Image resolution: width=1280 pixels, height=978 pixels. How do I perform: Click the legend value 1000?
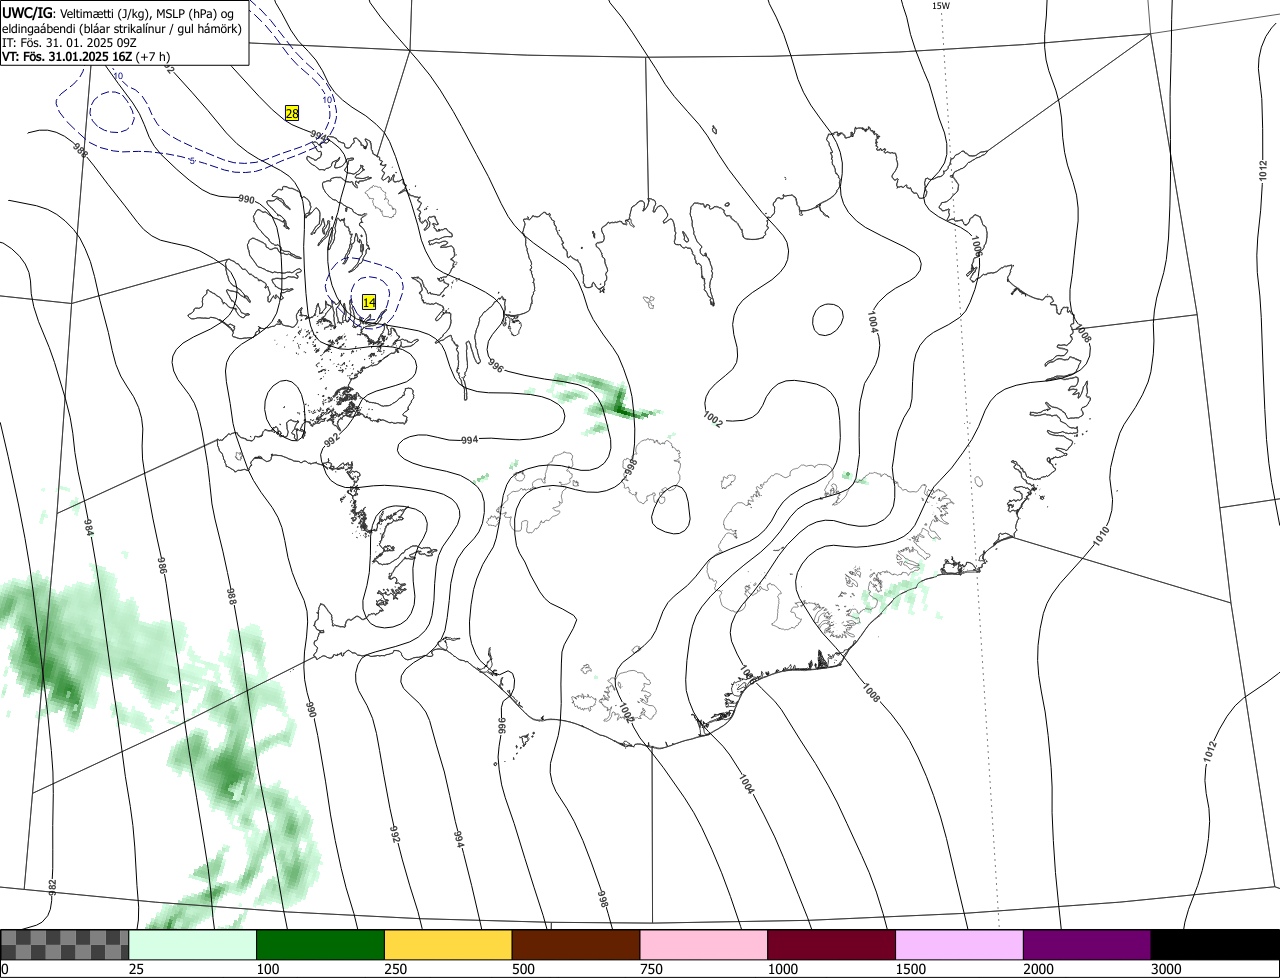coord(783,969)
